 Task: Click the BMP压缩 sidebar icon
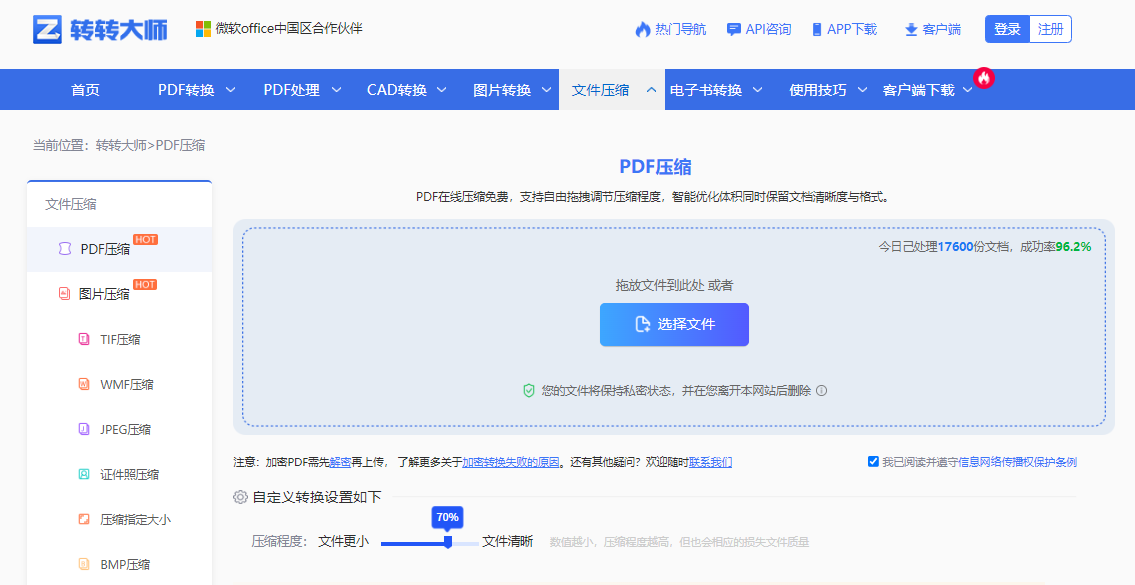[84, 564]
